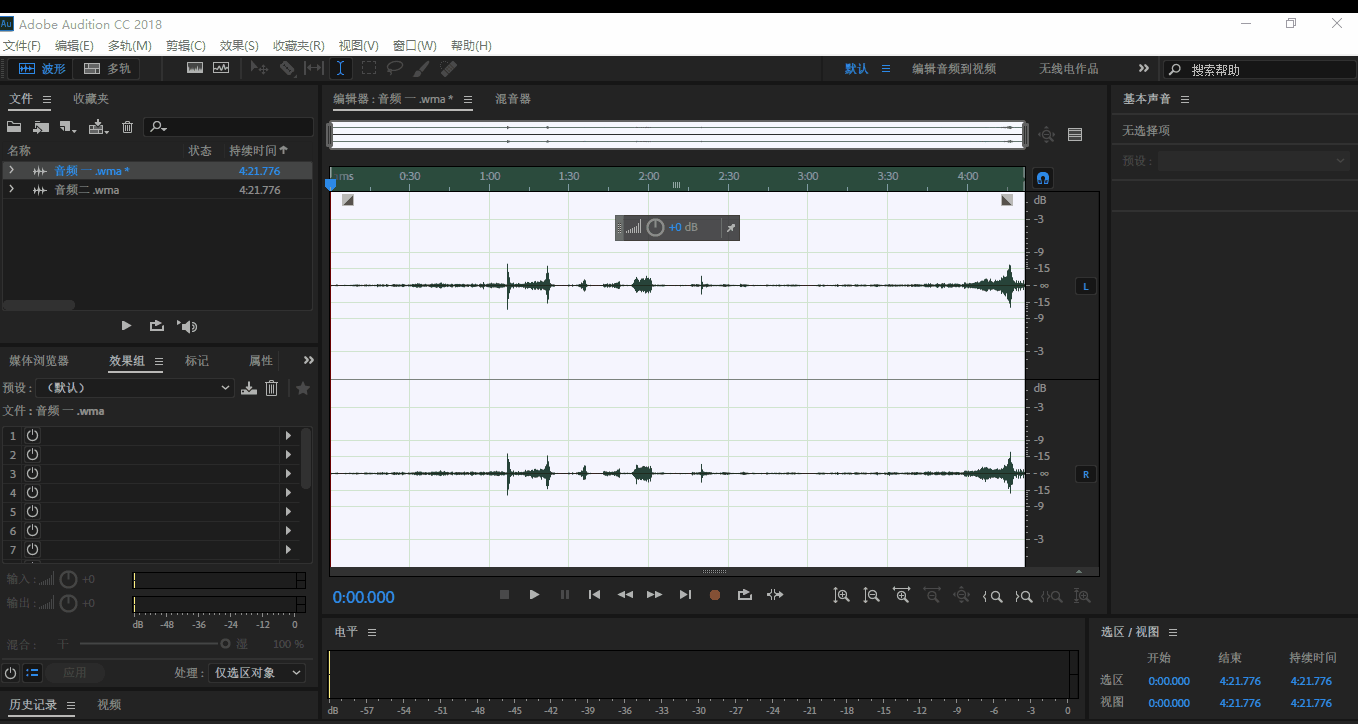The height and width of the screenshot is (724, 1358).
Task: Expand the 音频二 .wma file row
Action: point(11,189)
